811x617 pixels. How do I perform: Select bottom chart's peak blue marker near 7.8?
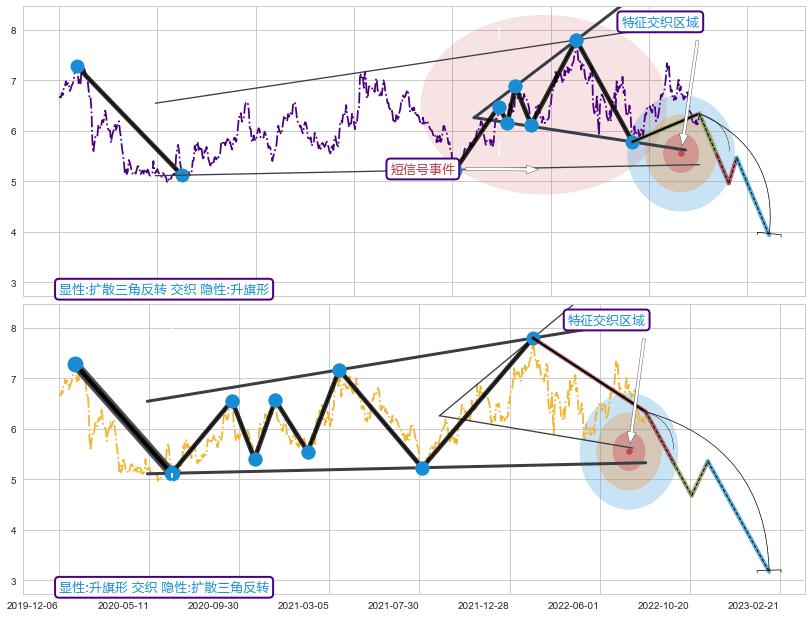pos(533,338)
